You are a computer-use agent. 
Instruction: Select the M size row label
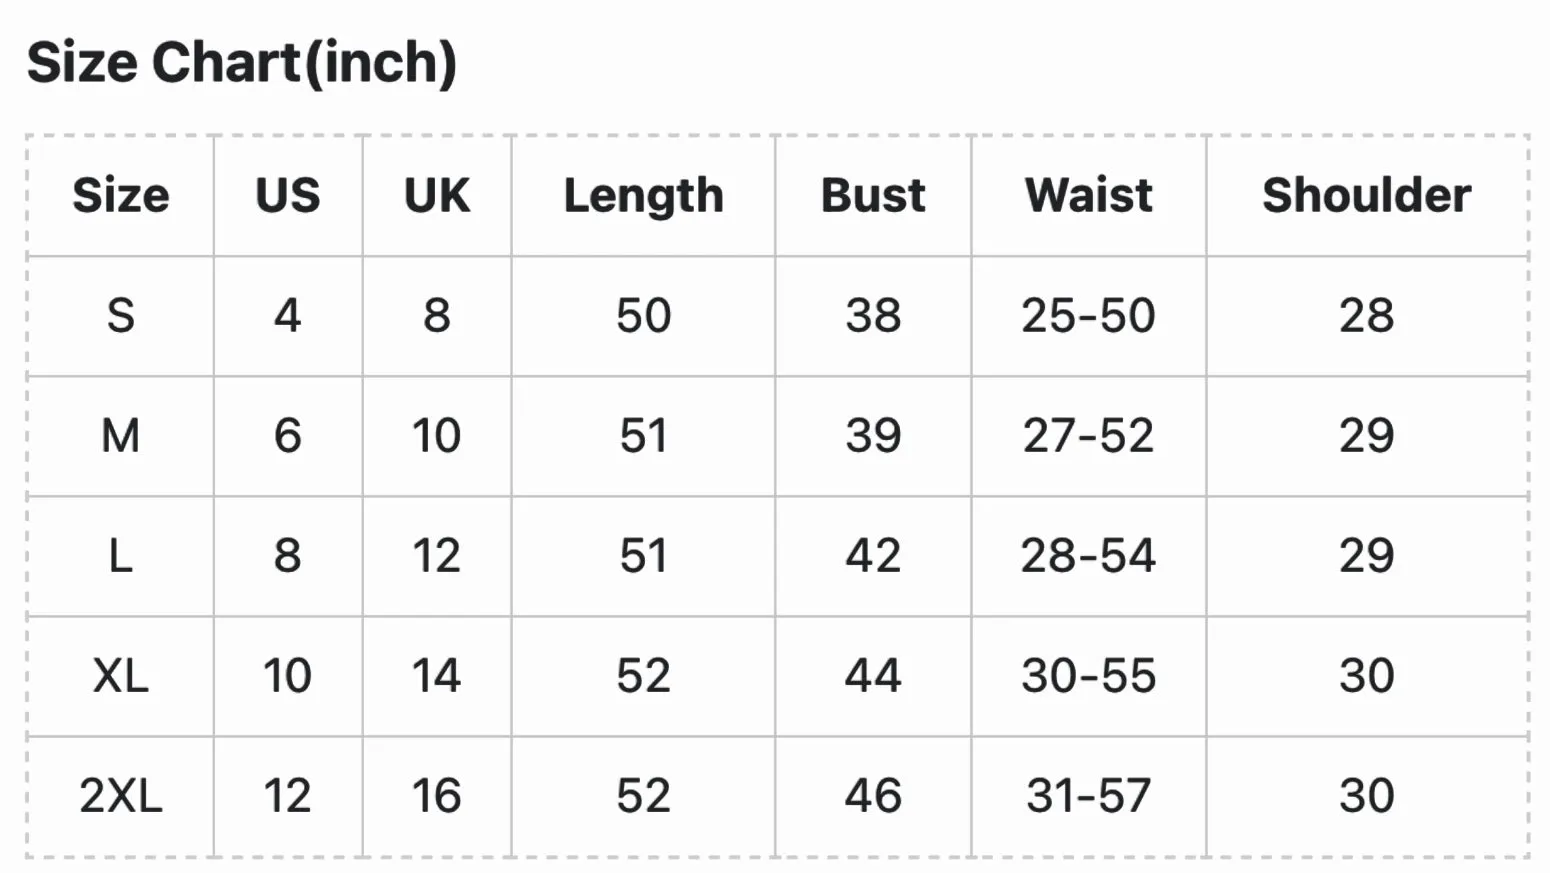click(121, 436)
